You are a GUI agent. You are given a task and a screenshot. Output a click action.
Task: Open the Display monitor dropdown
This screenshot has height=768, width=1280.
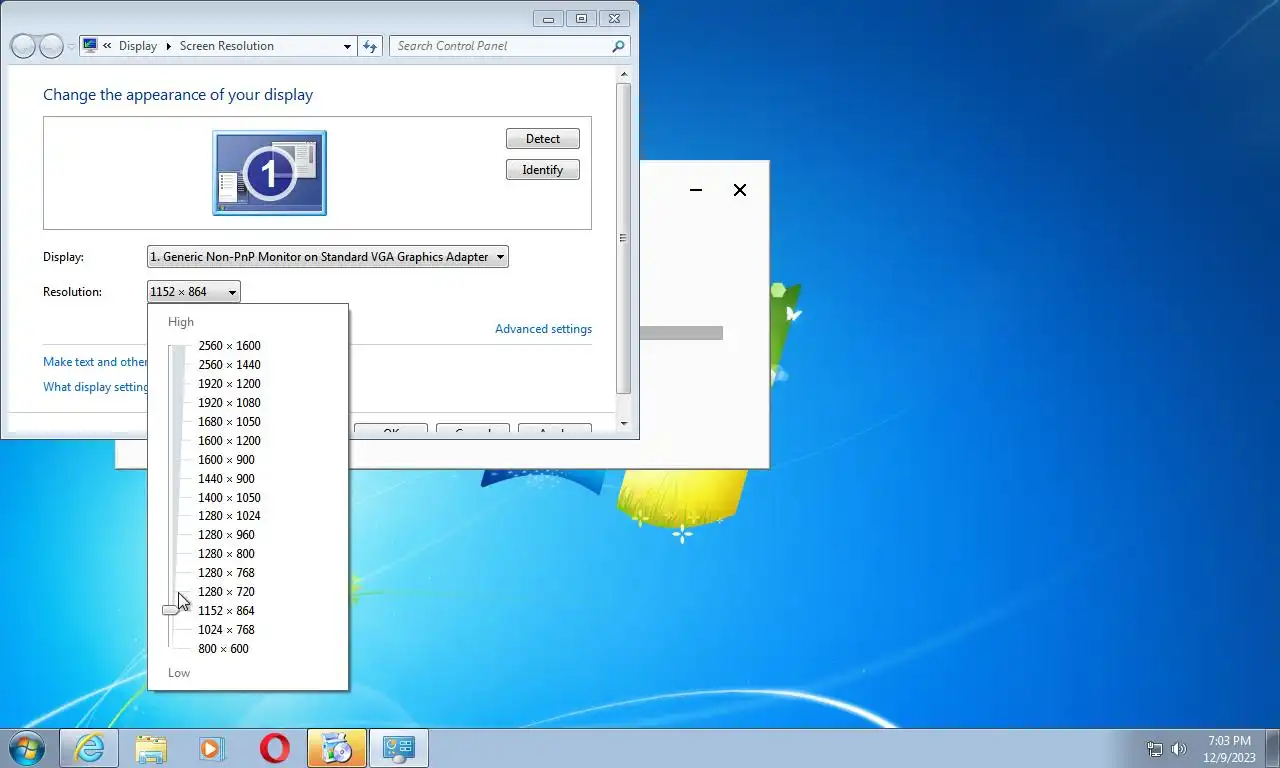coord(328,257)
